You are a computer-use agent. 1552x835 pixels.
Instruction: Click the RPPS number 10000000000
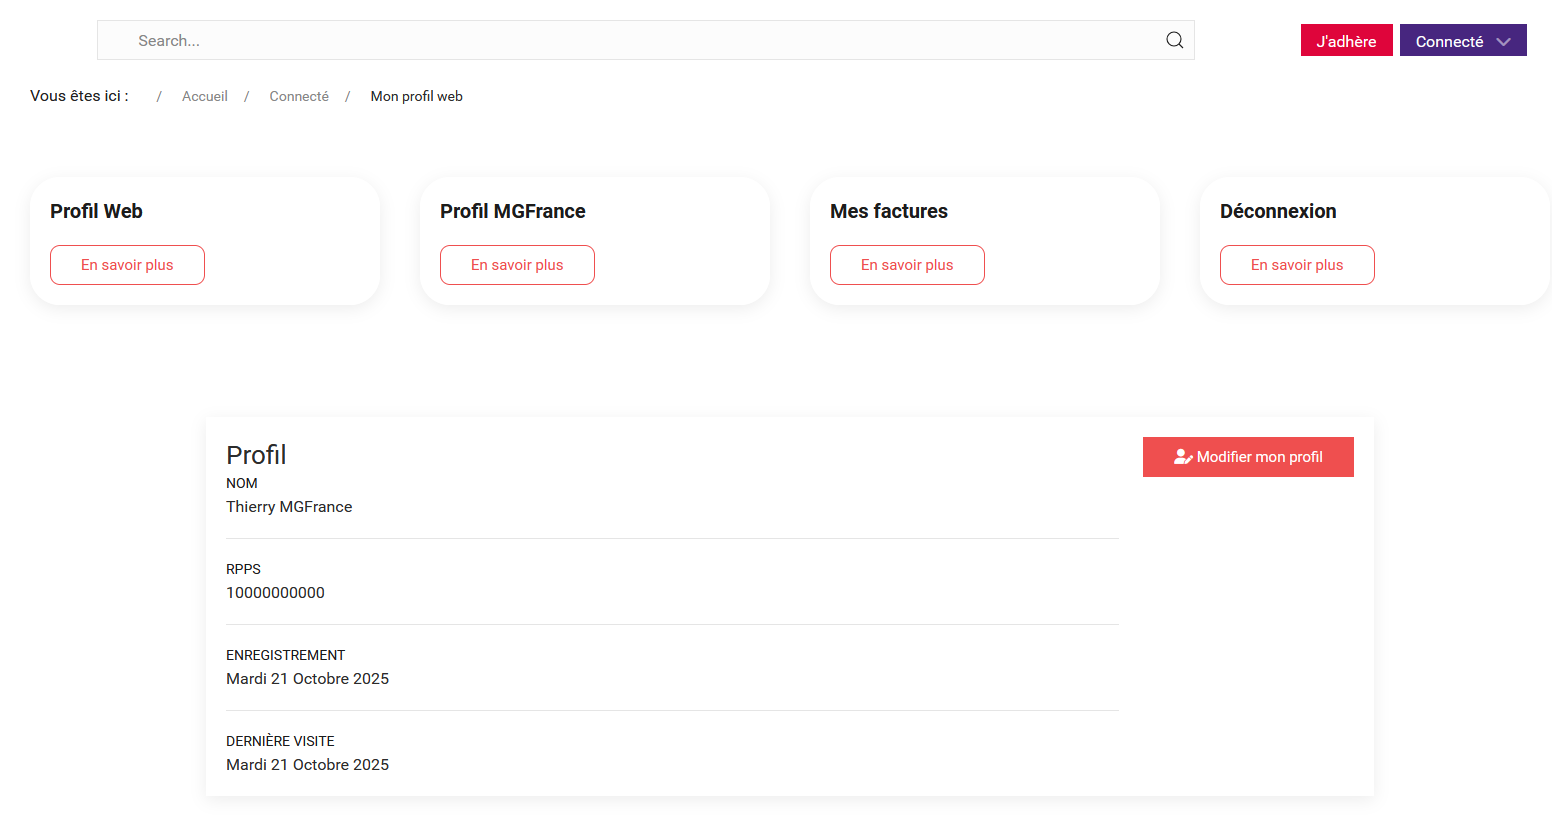[x=275, y=593]
